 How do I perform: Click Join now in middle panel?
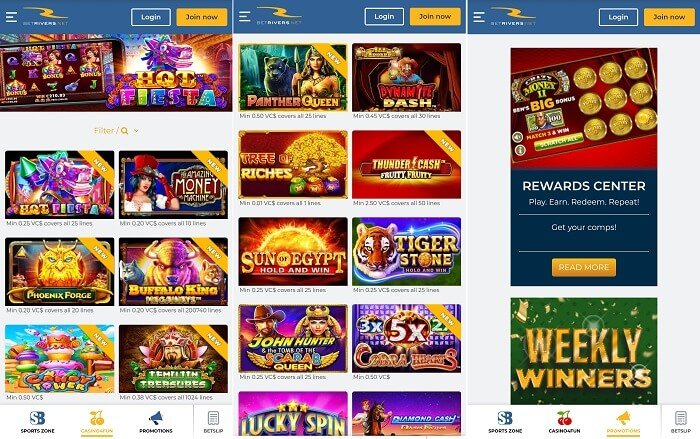pyautogui.click(x=435, y=17)
